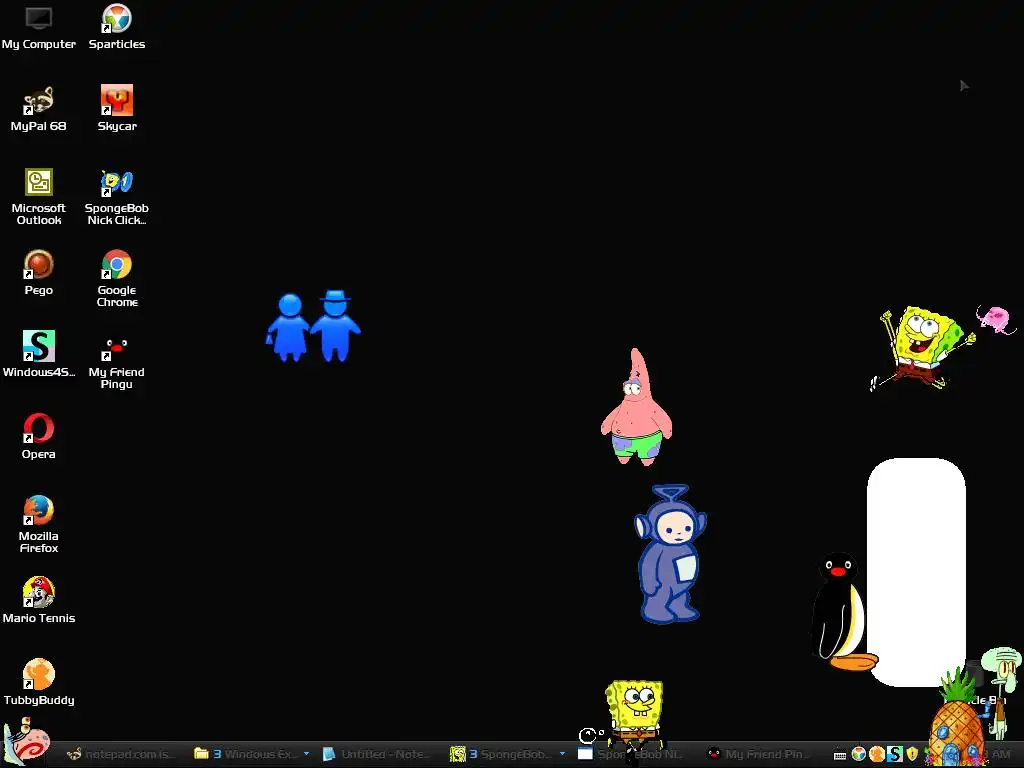Switch to the Untitled - Notepad taskbar button

pos(377,754)
